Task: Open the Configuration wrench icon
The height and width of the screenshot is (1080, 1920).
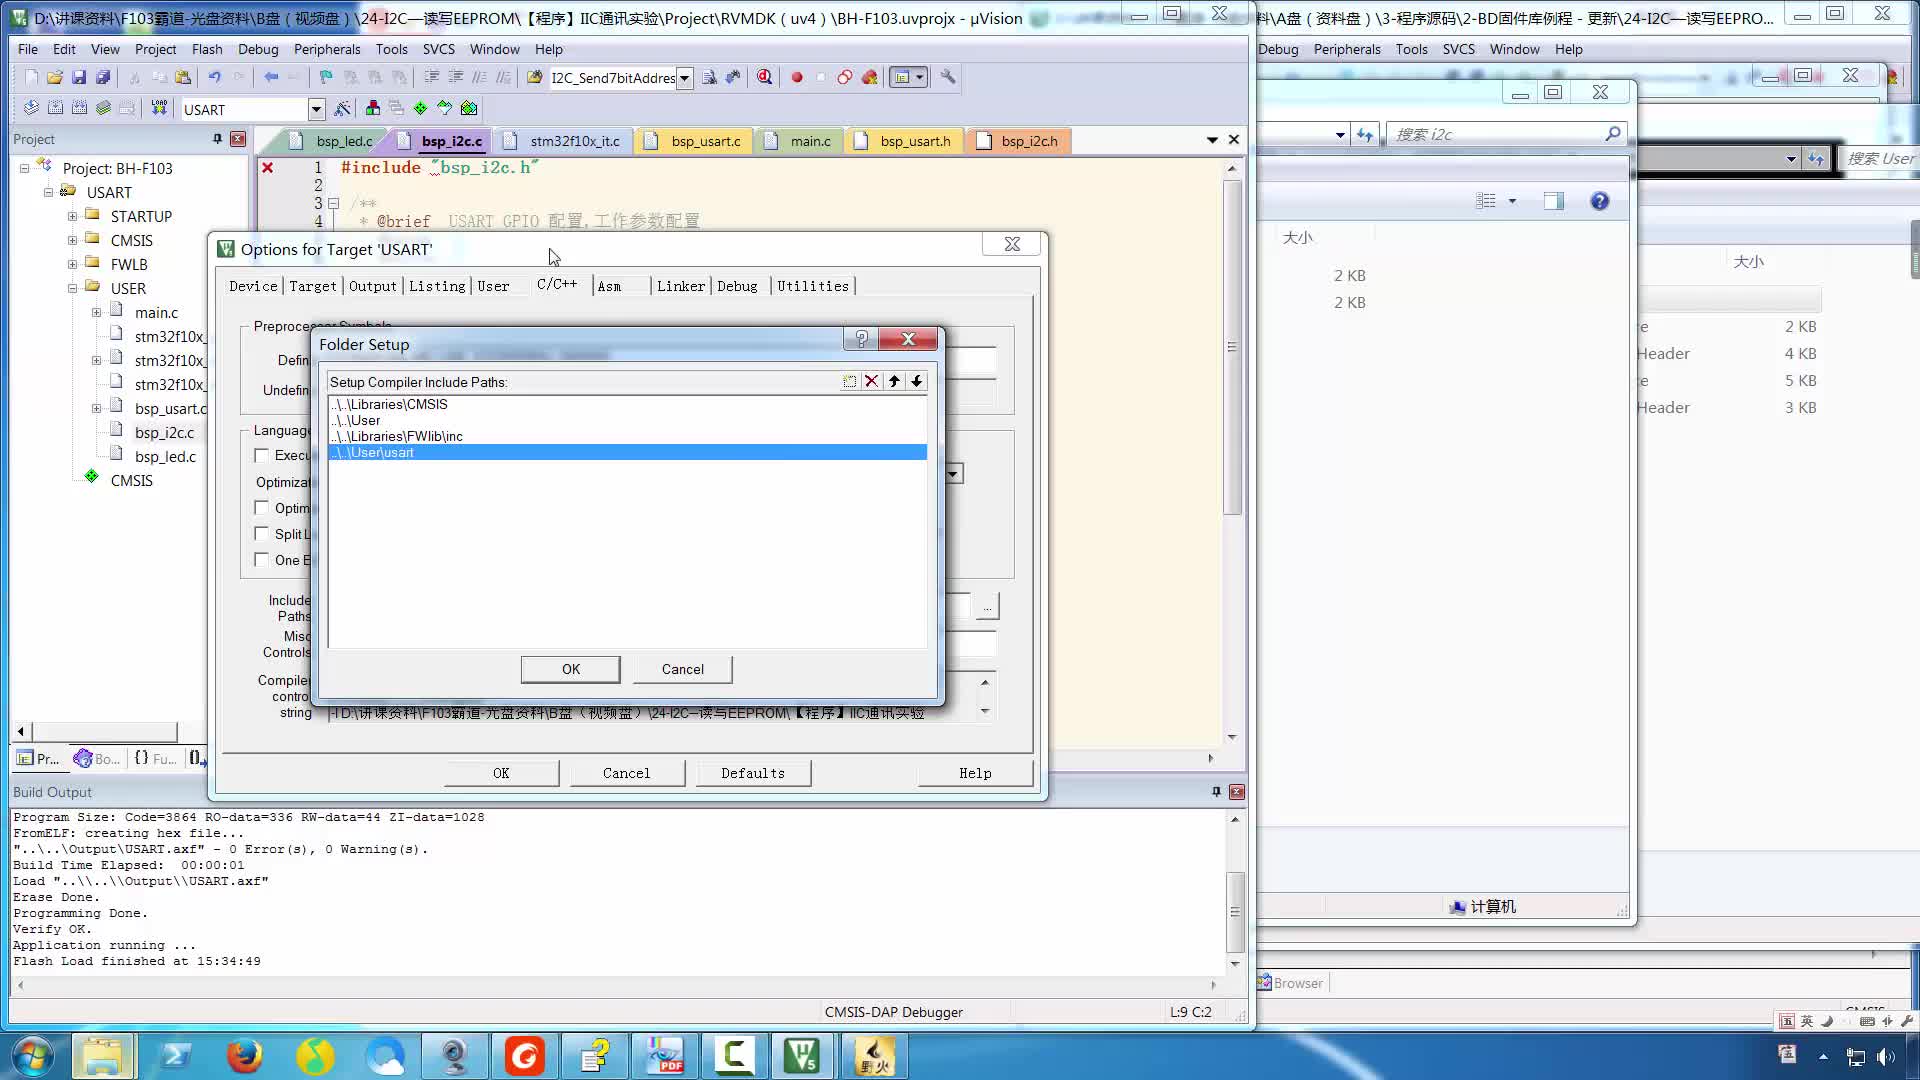Action: pyautogui.click(x=948, y=77)
